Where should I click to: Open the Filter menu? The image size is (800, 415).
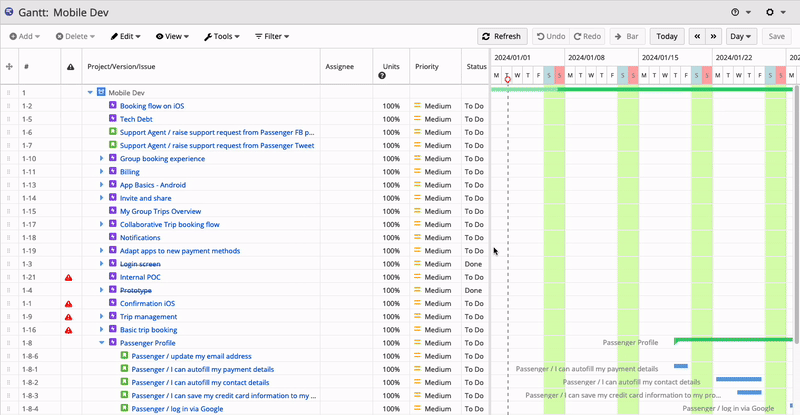coord(271,36)
